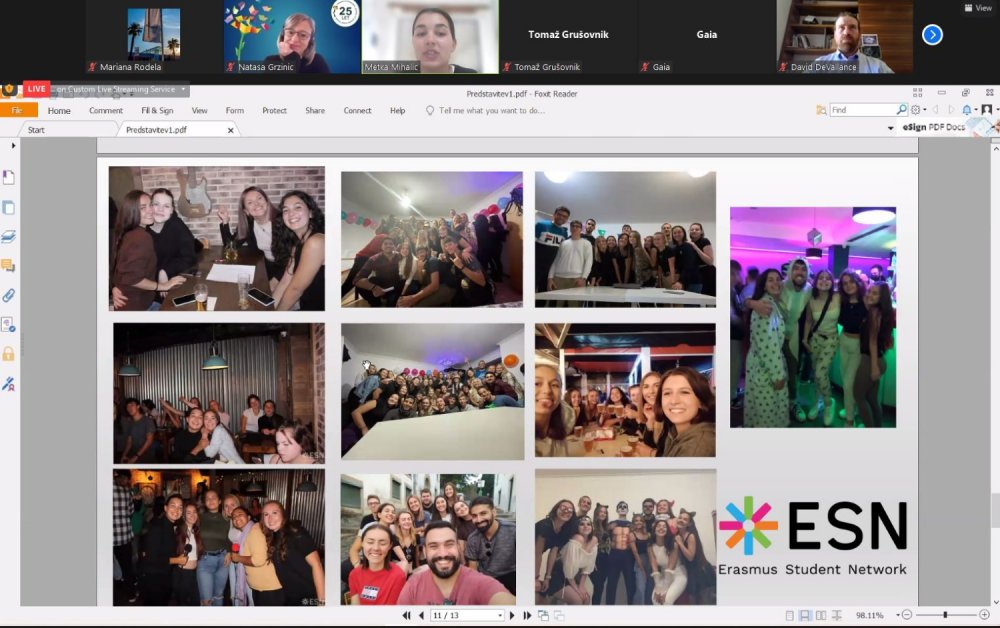Open the Comment ribbon tab

point(106,111)
